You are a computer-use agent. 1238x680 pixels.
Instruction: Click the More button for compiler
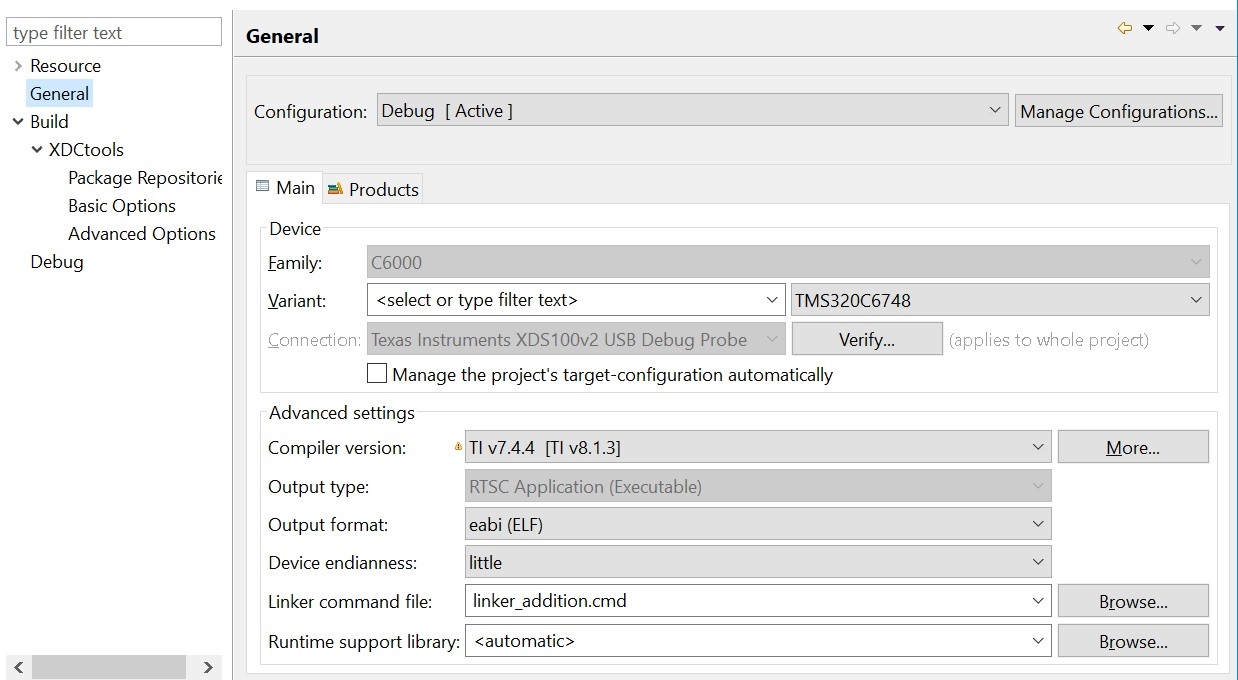click(1133, 447)
